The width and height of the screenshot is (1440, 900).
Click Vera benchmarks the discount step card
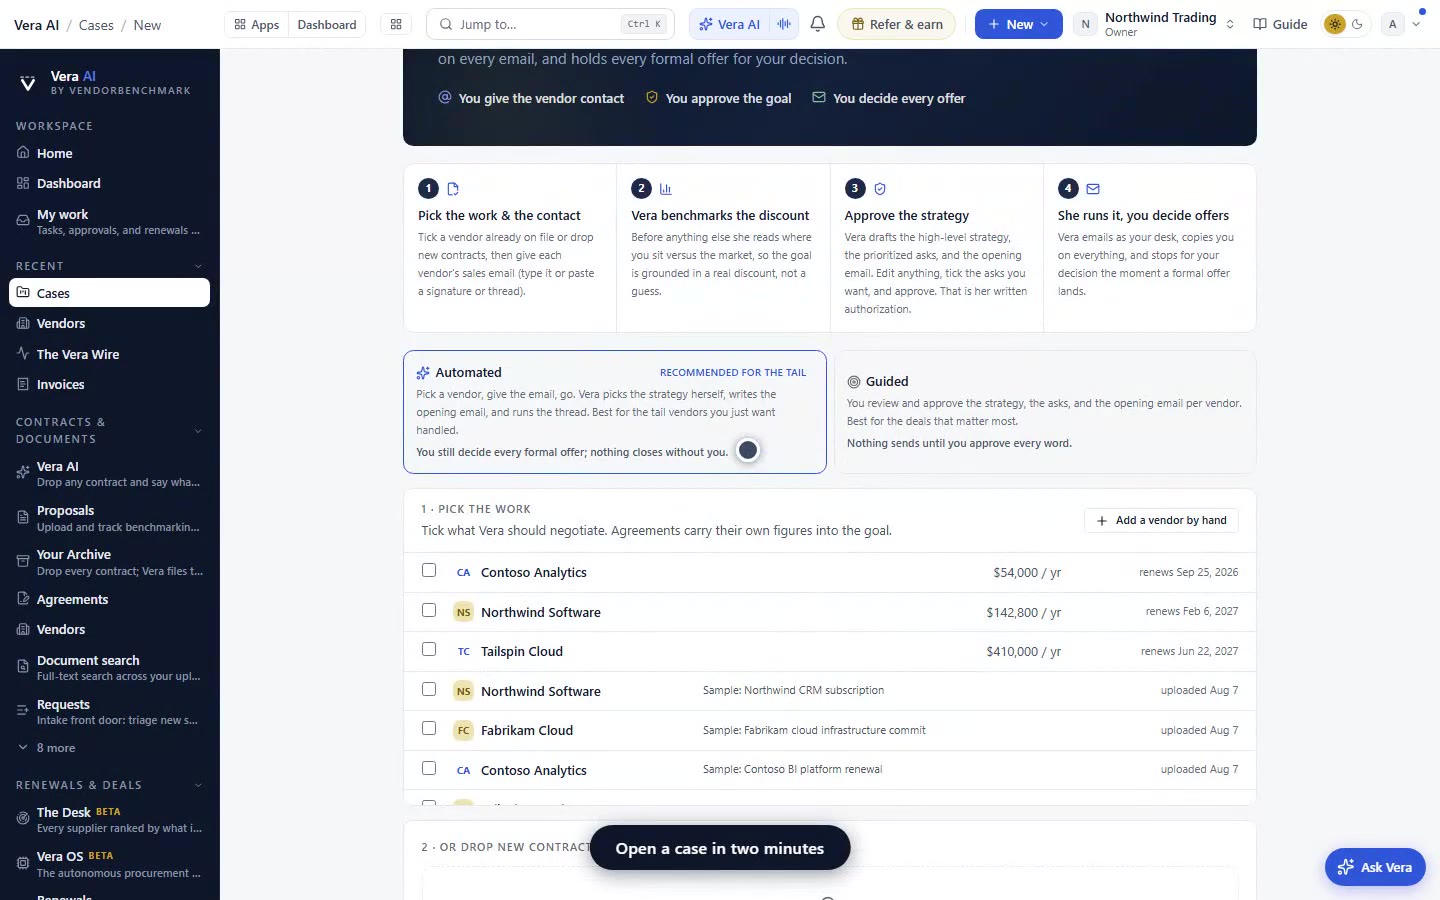[x=723, y=248]
